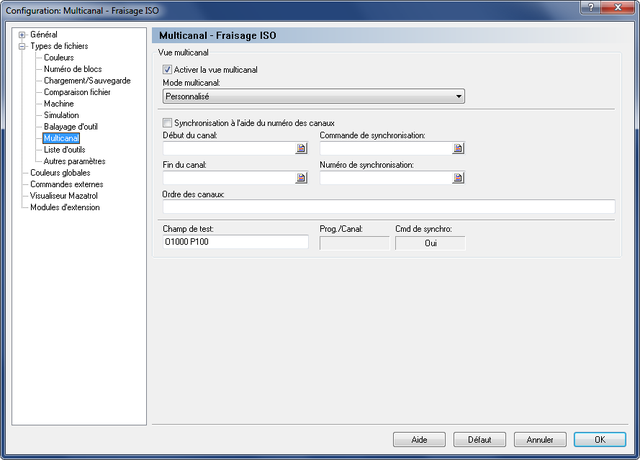This screenshot has height=460, width=640.
Task: Select the Multicanal tree item
Action: tap(61, 138)
